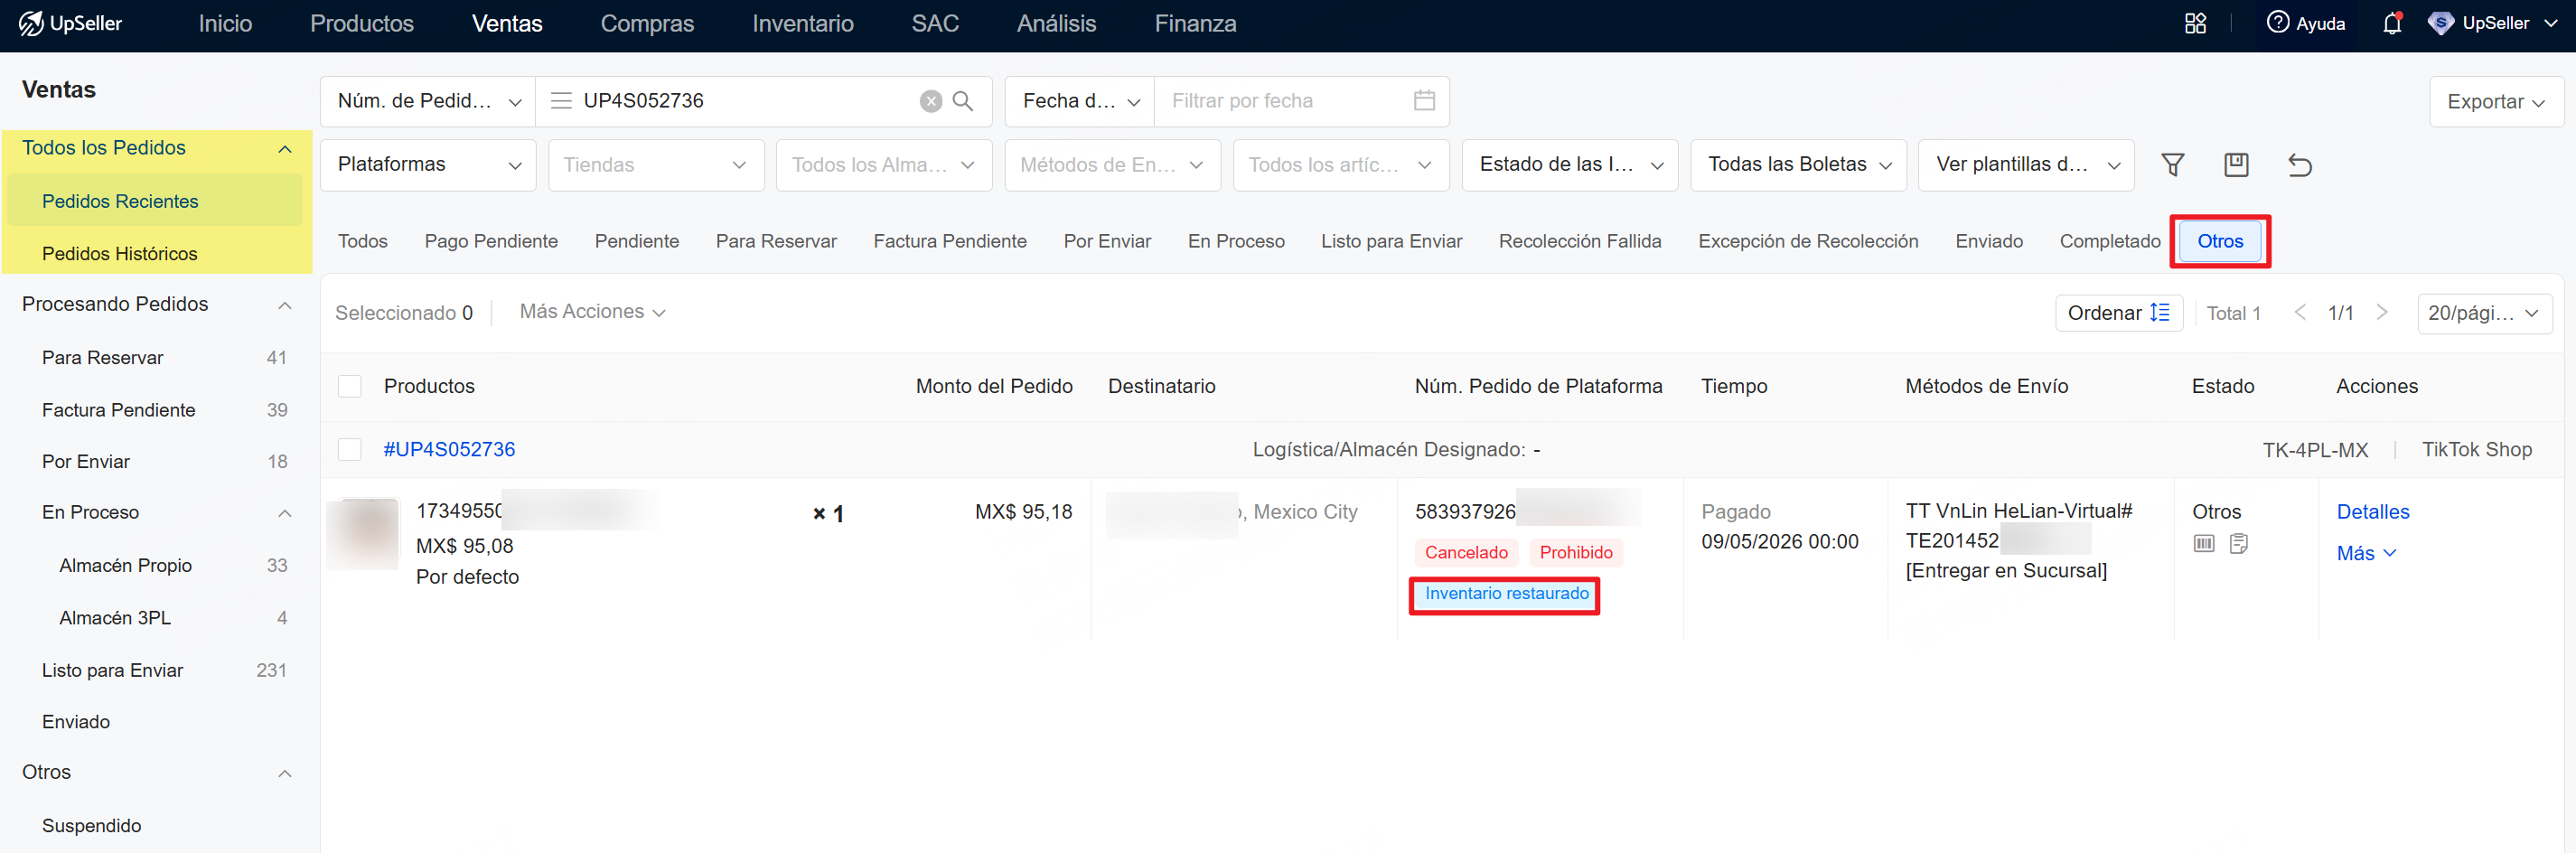Switch to the Todos tab
This screenshot has height=853, width=2576.
click(x=362, y=241)
